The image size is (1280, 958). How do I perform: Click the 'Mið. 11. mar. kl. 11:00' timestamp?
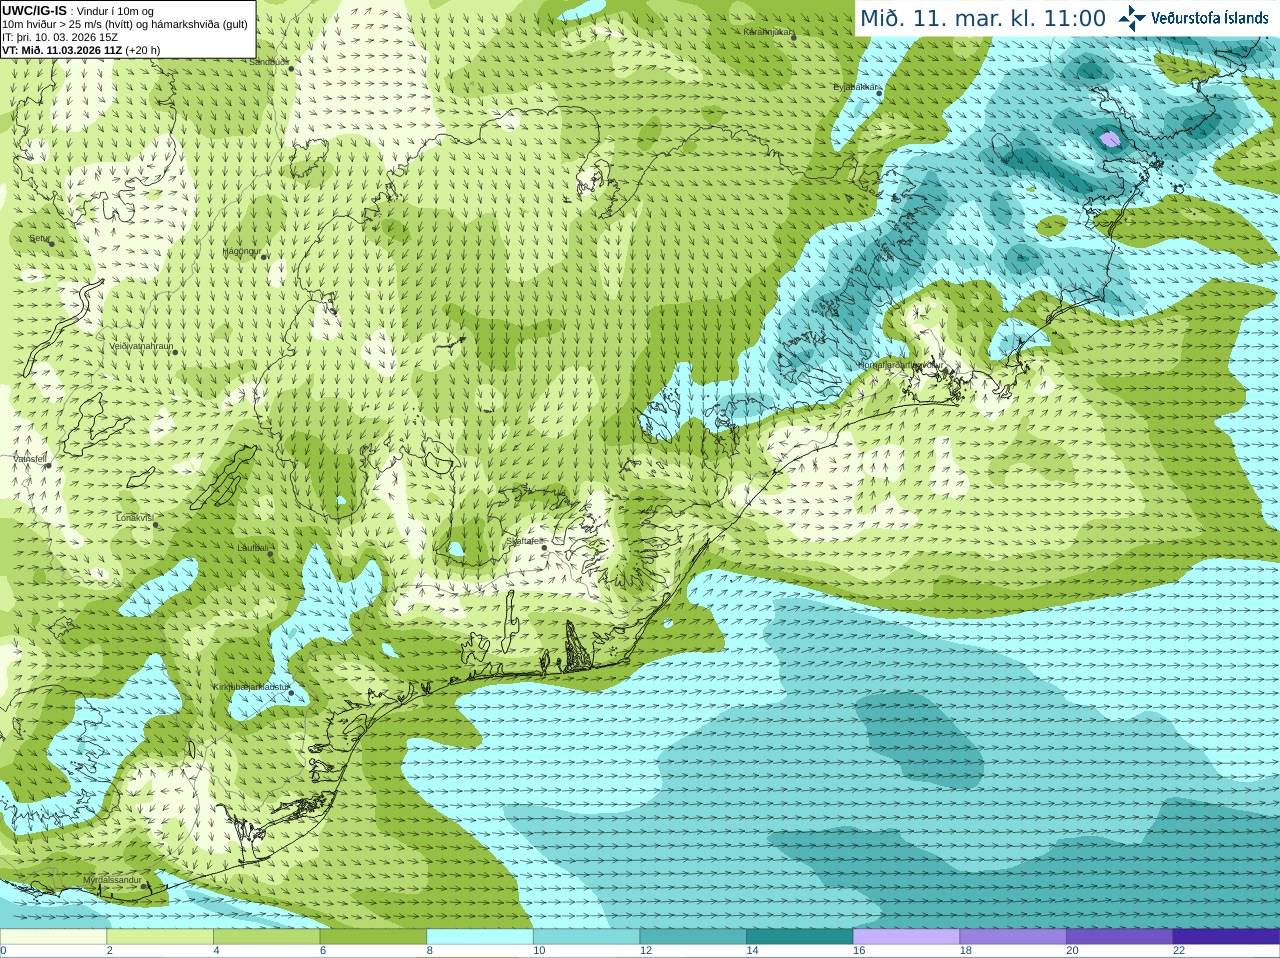[983, 19]
